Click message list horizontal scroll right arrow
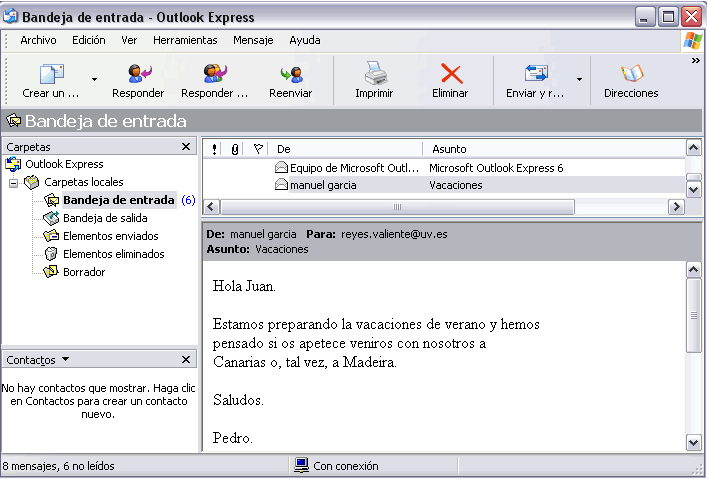The width and height of the screenshot is (708, 479). (x=676, y=207)
